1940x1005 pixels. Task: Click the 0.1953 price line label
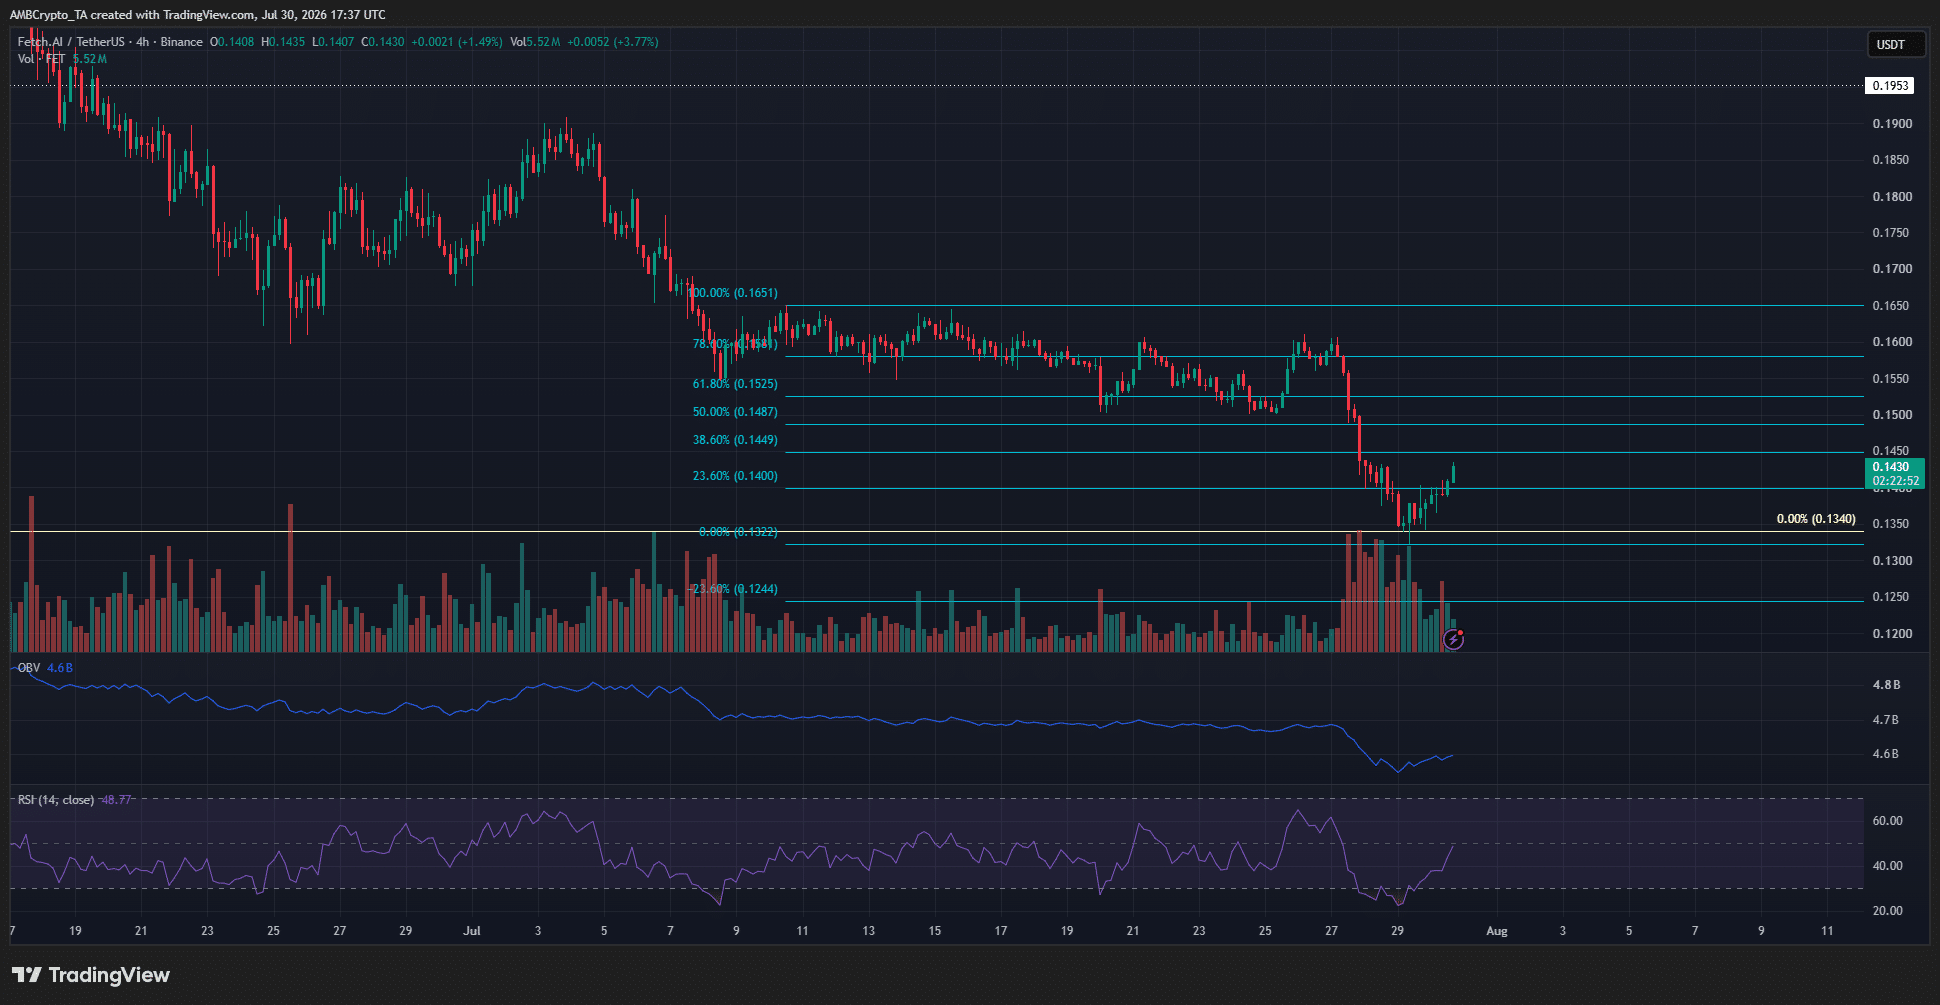[x=1890, y=86]
